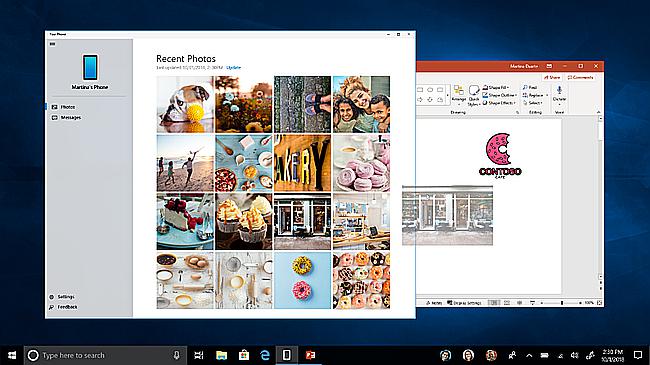
Task: Collapse the PowerPoint ribbon
Action: click(x=598, y=112)
